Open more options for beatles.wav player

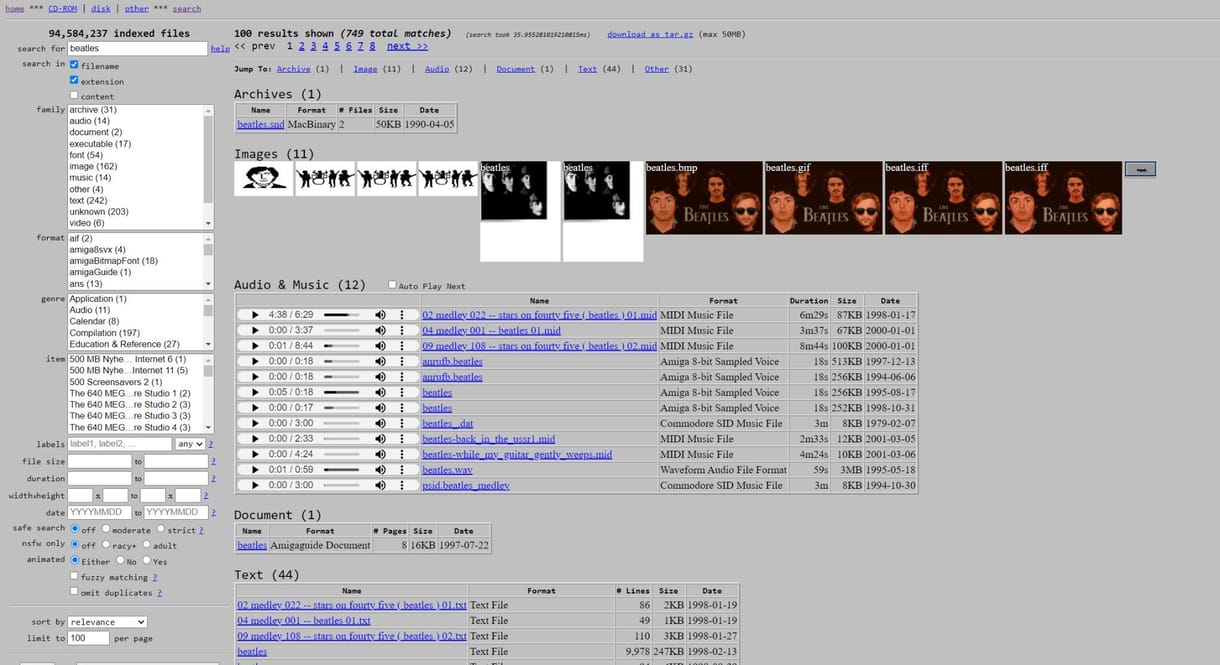pos(402,470)
